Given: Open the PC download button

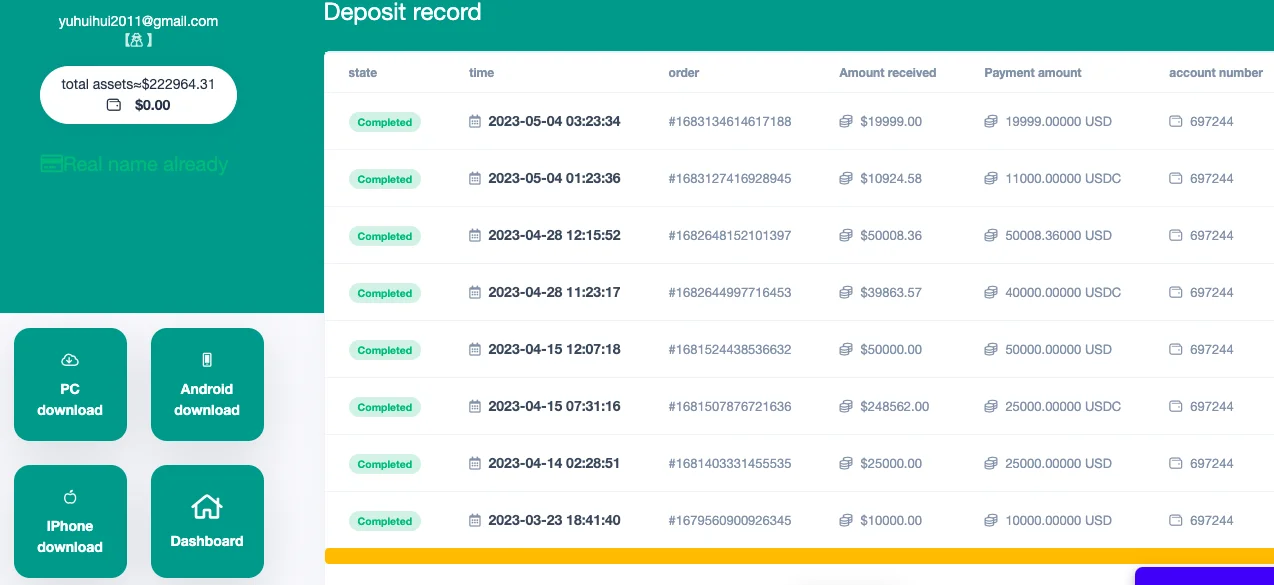Looking at the screenshot, I should [x=70, y=385].
